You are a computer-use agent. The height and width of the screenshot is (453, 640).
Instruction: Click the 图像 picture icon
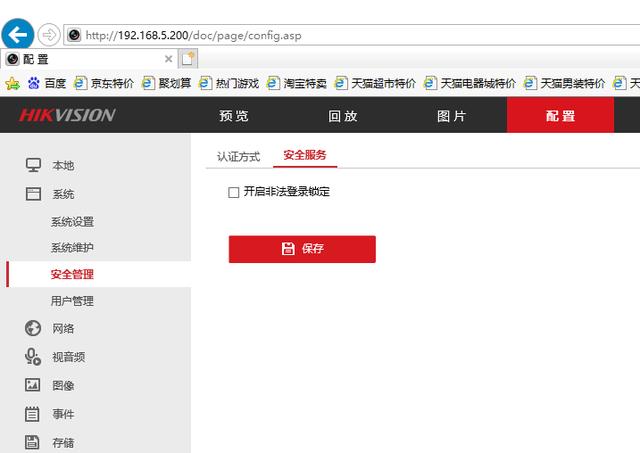[x=33, y=385]
